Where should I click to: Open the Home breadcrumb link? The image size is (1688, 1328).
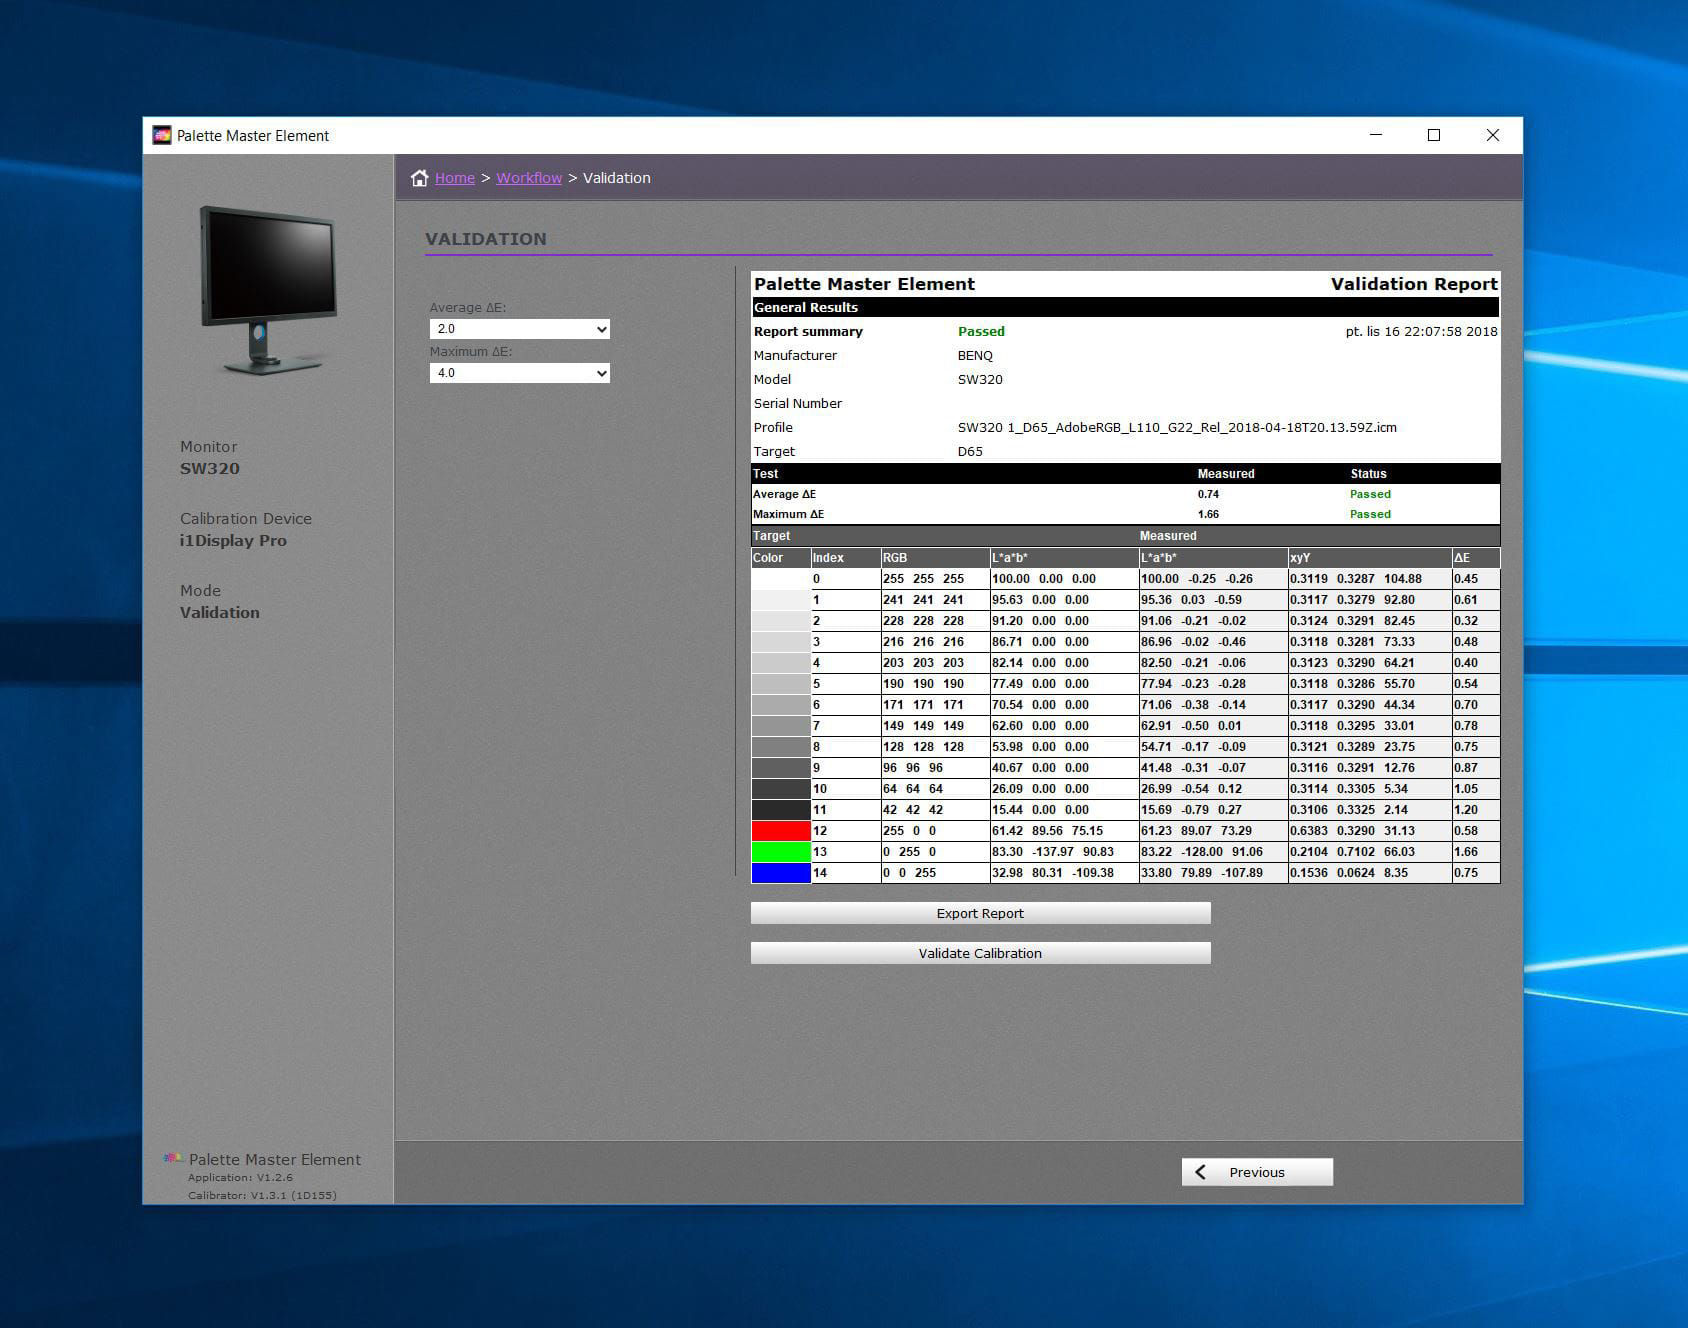tap(455, 178)
